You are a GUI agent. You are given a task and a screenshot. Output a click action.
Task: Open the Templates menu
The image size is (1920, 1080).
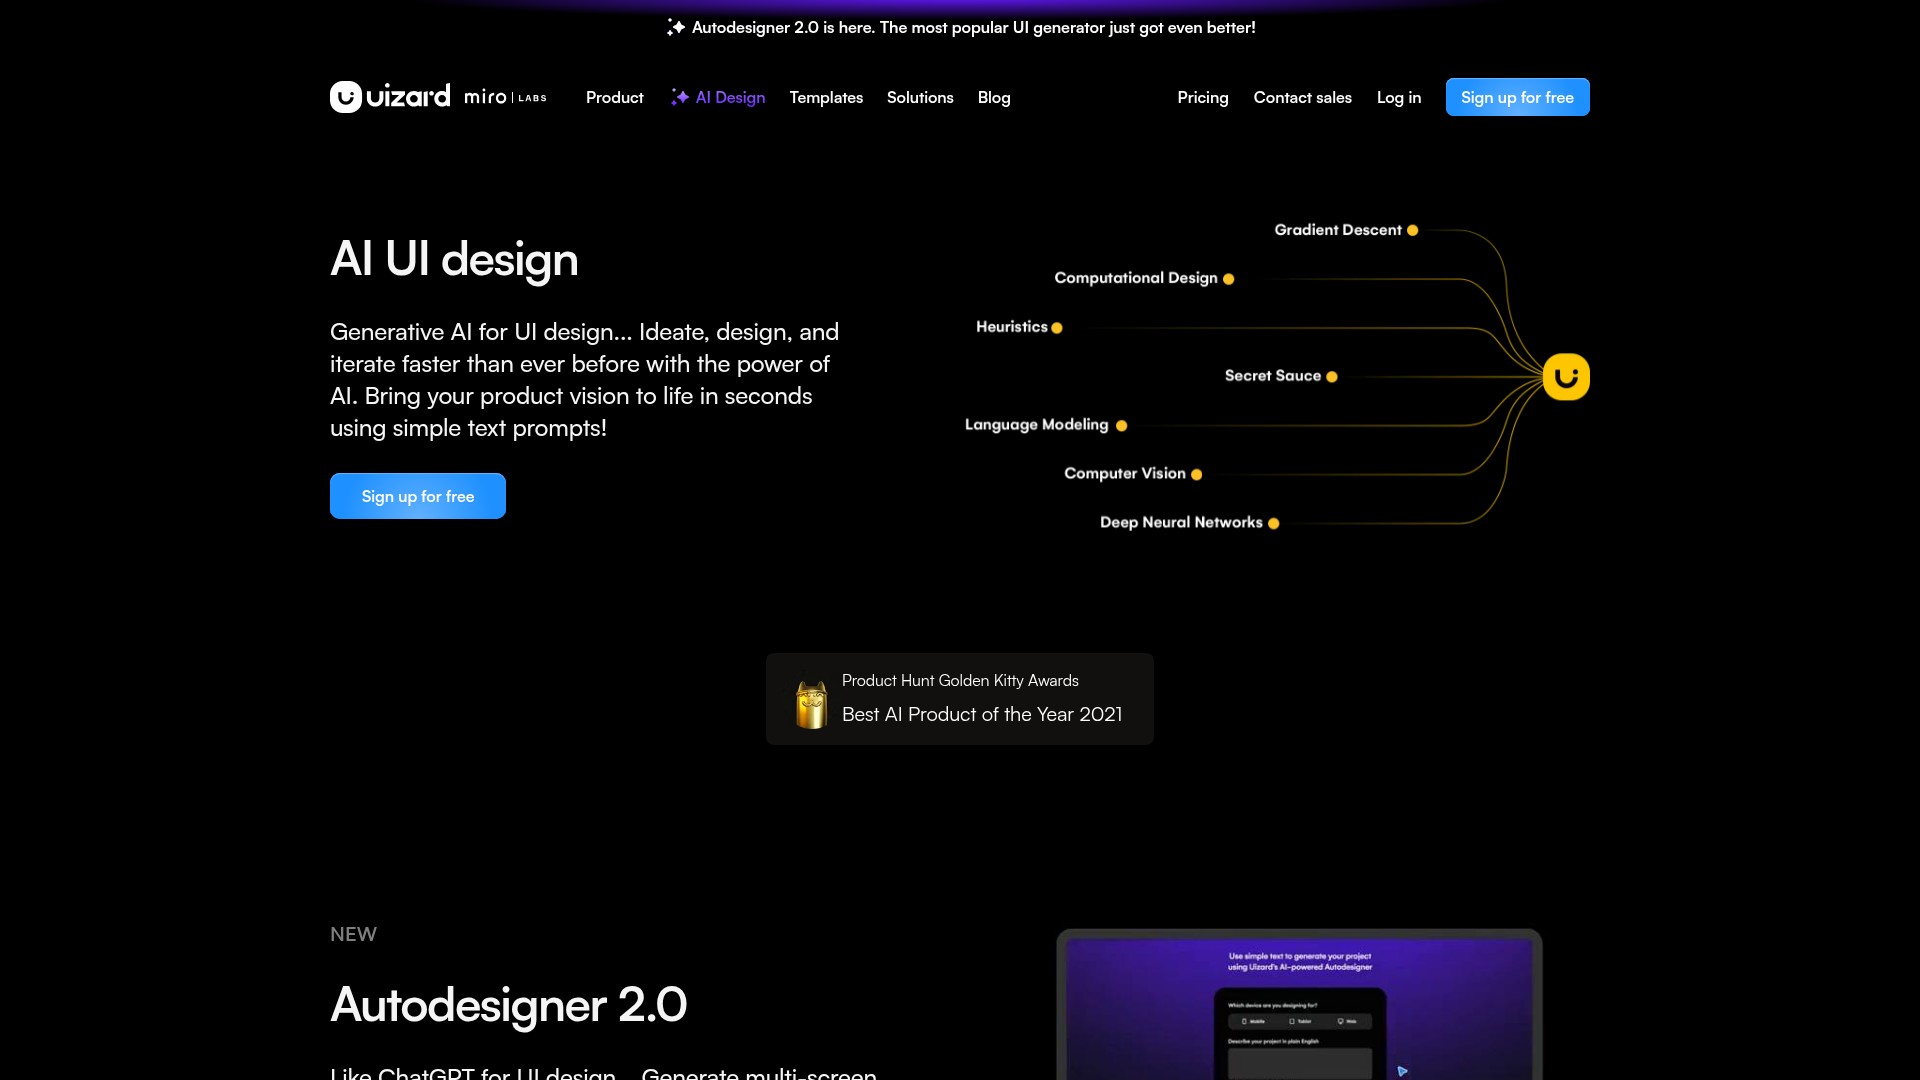click(826, 97)
